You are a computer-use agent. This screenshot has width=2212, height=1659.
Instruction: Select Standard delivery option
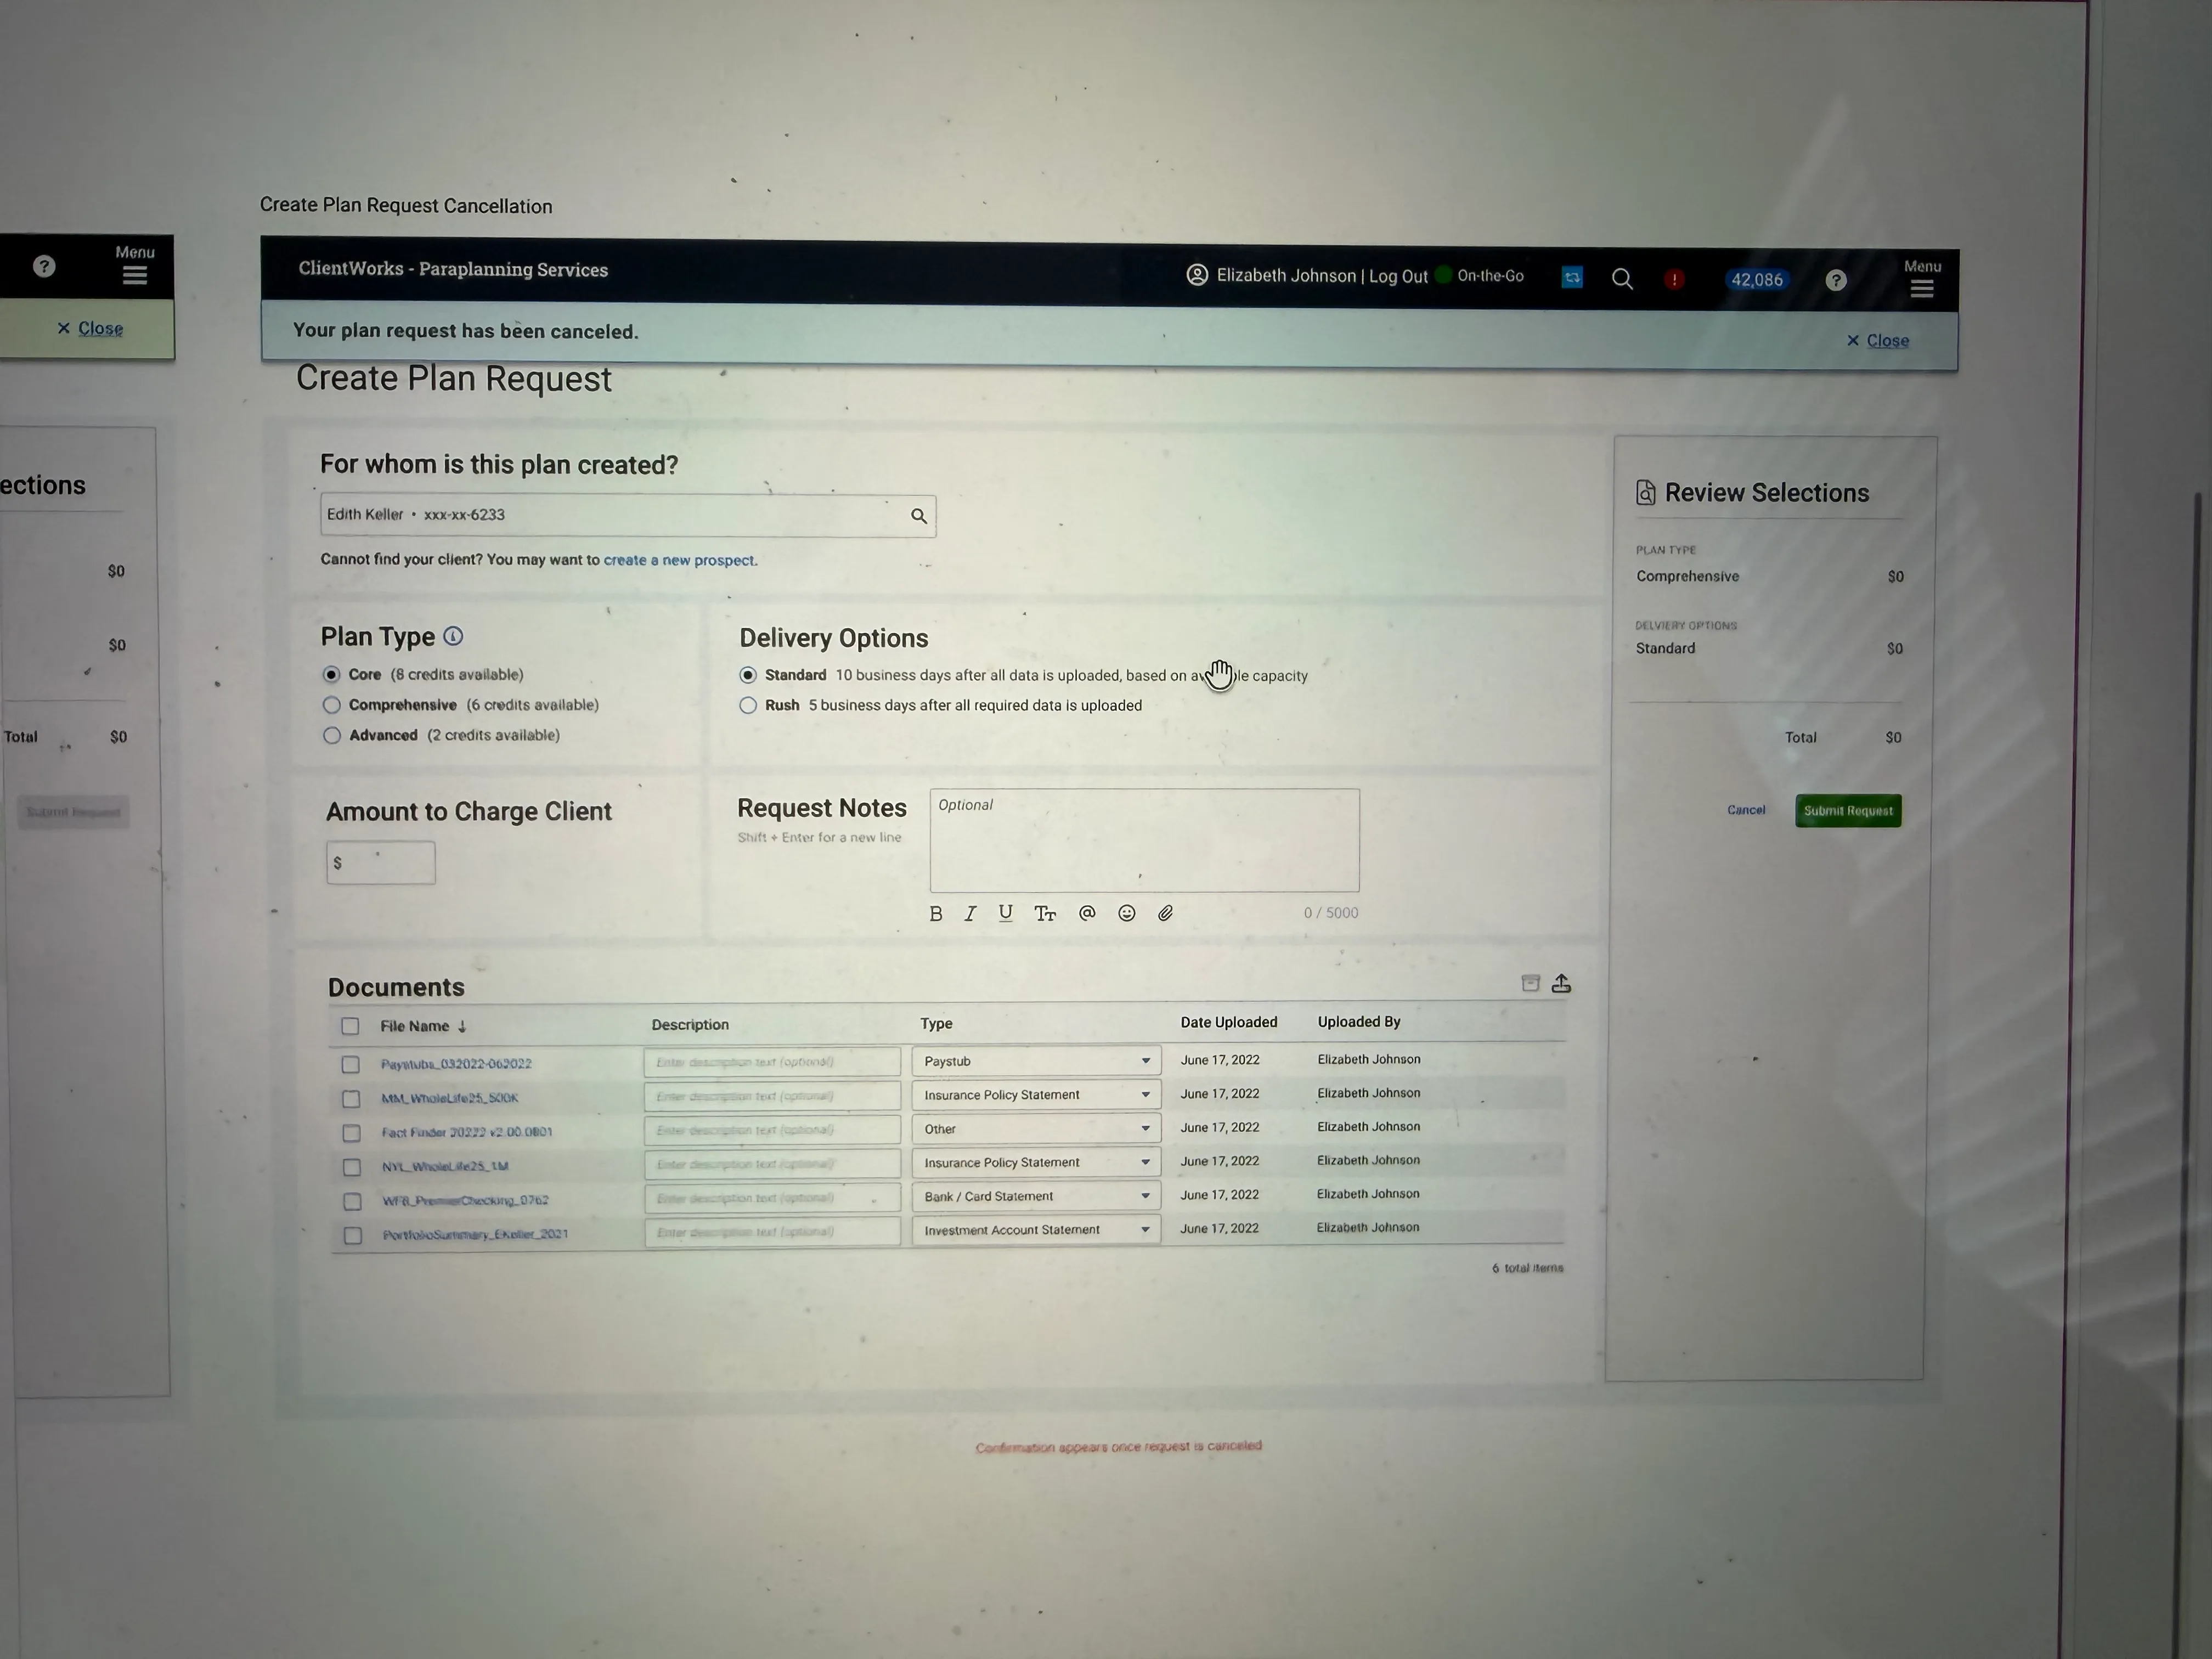click(x=748, y=675)
